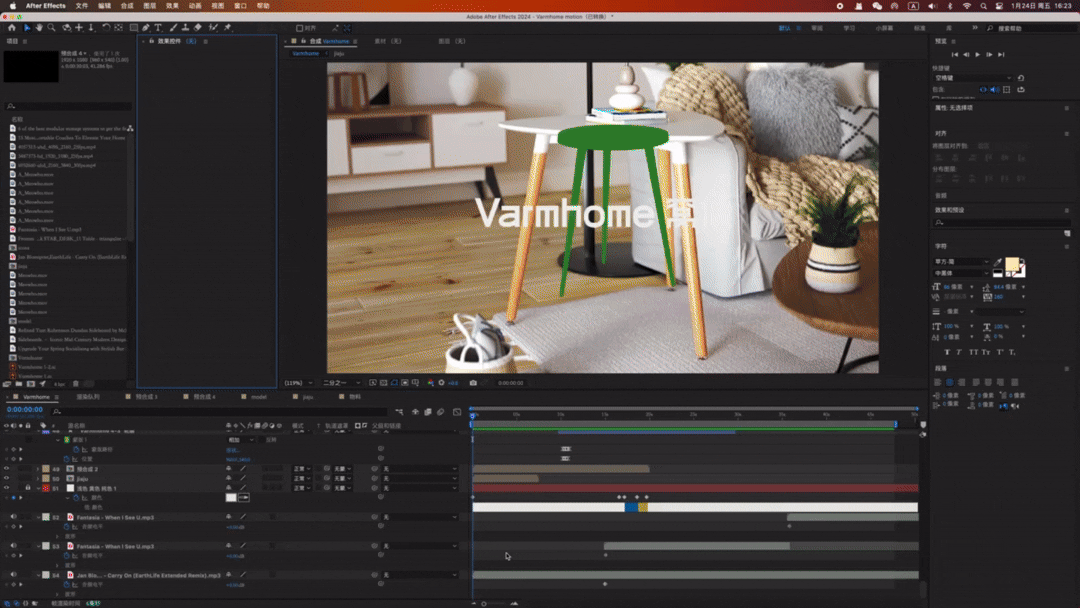Open the 渲染队列 tab
This screenshot has height=608, width=1080.
[x=88, y=397]
